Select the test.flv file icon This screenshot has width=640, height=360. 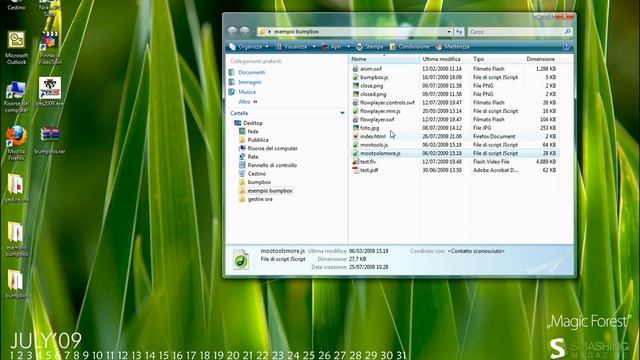356,162
